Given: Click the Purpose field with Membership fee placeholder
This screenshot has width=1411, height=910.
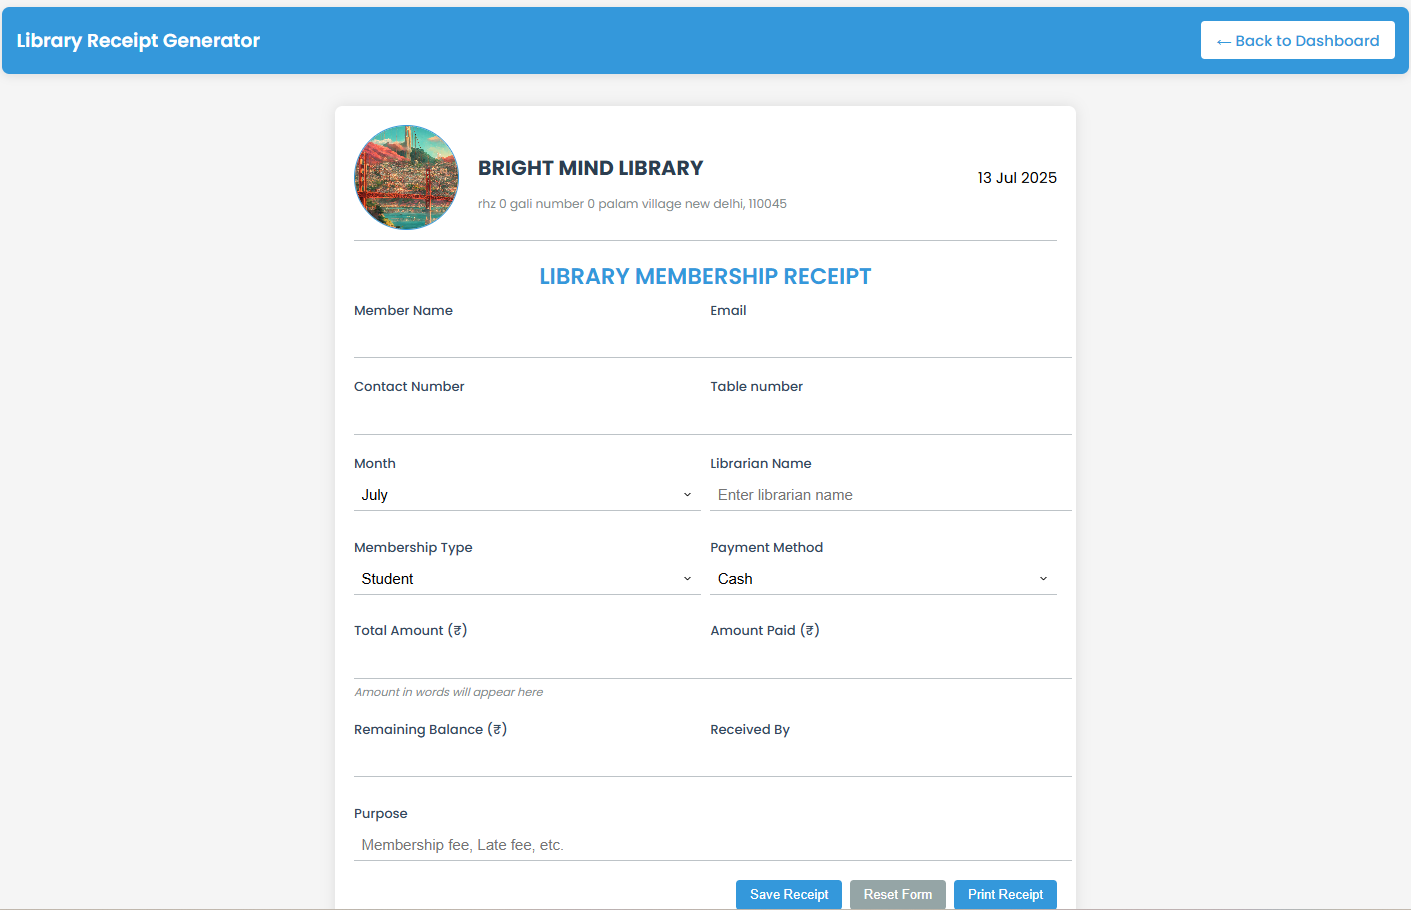Looking at the screenshot, I should (x=700, y=844).
